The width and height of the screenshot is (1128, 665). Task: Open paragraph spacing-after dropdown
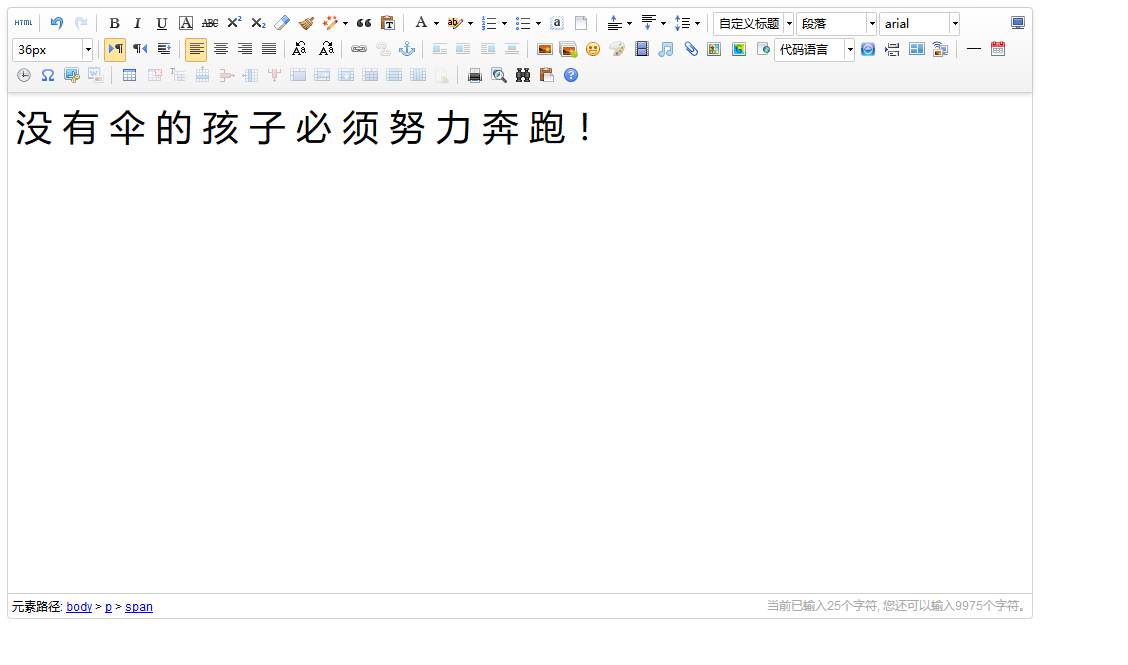tap(663, 23)
